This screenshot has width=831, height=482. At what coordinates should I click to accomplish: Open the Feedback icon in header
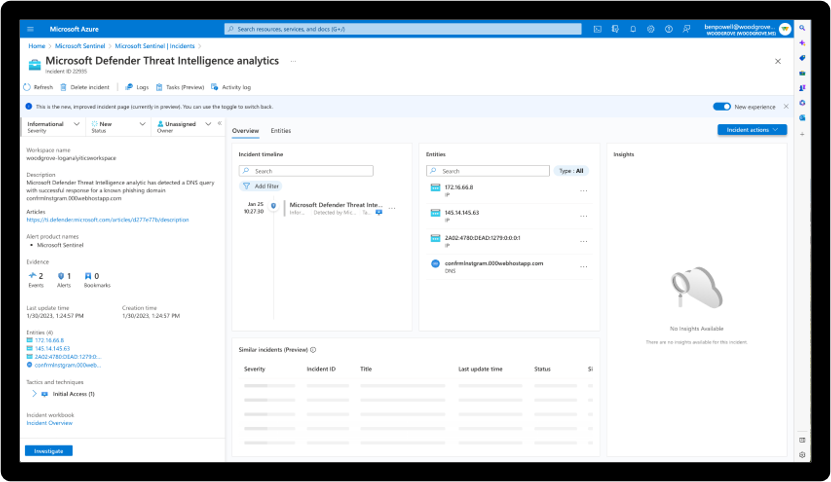tap(686, 29)
